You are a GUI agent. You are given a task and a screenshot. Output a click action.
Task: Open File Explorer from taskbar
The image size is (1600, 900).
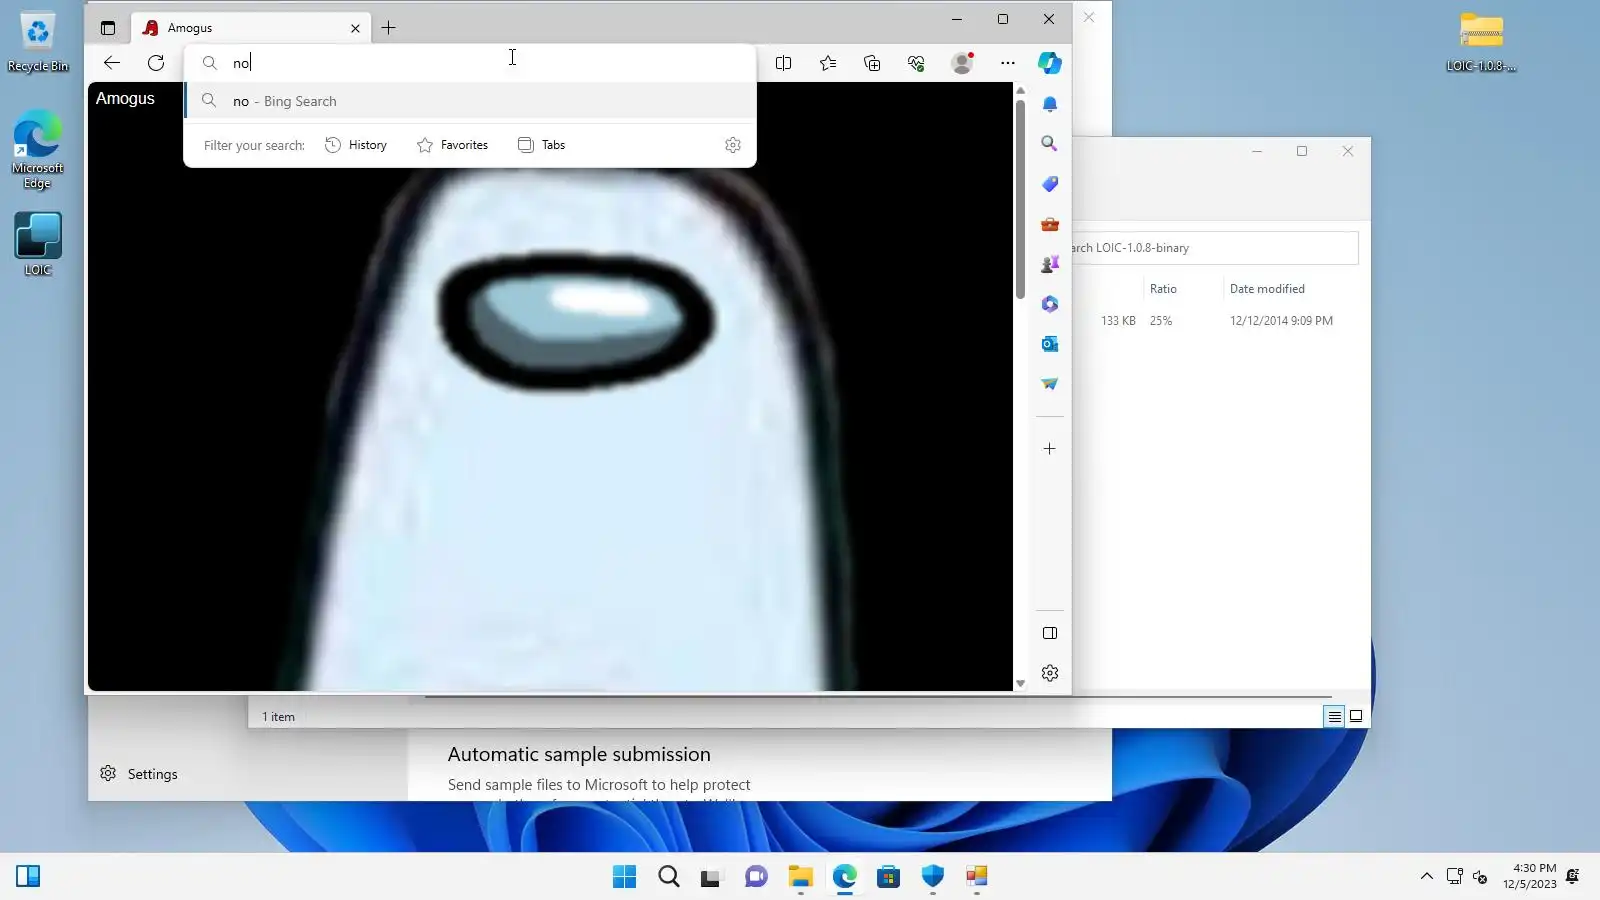(801, 877)
